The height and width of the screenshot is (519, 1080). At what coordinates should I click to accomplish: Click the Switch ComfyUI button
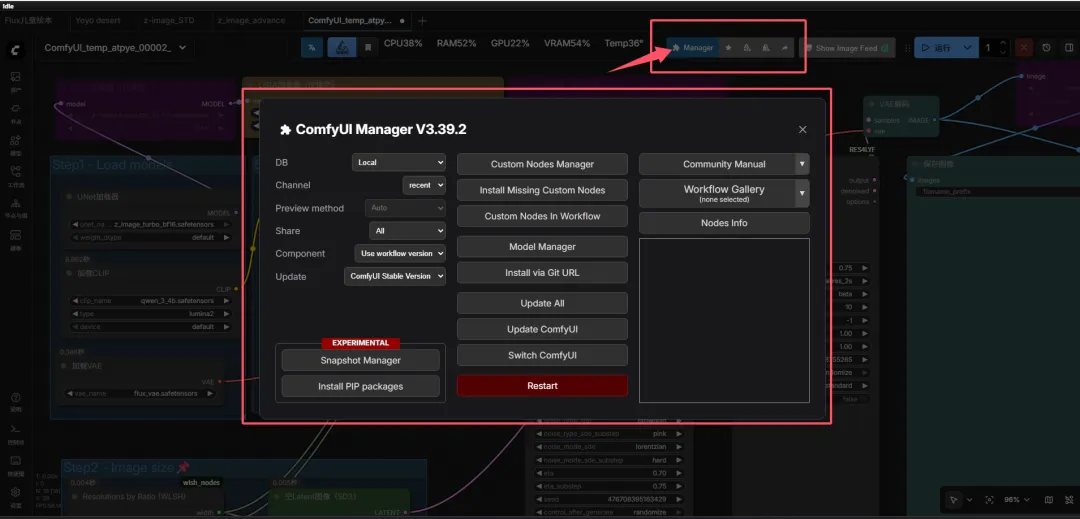[542, 355]
